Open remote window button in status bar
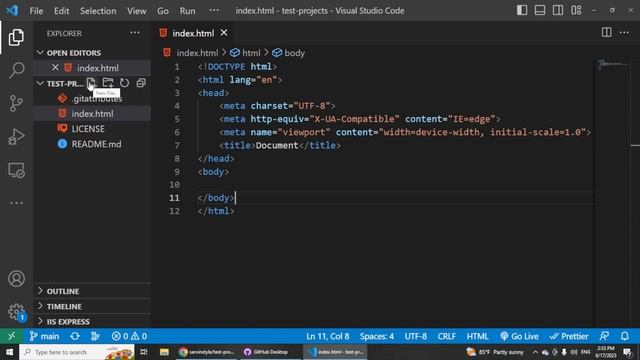The height and width of the screenshot is (360, 640). pos(11,336)
